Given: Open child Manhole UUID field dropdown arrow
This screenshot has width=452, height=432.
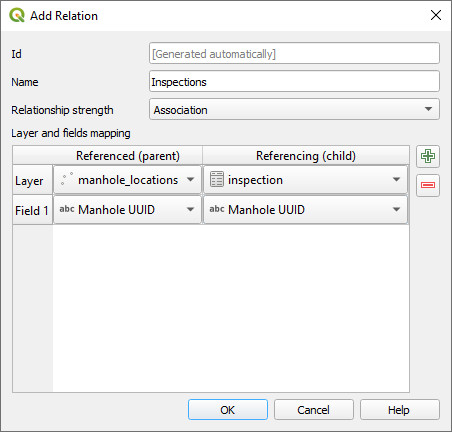Looking at the screenshot, I should pos(396,209).
